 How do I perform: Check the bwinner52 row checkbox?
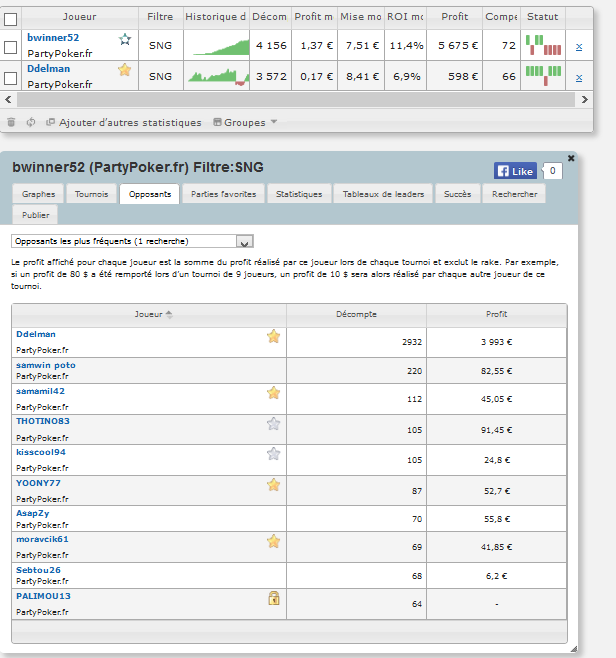pyautogui.click(x=10, y=47)
